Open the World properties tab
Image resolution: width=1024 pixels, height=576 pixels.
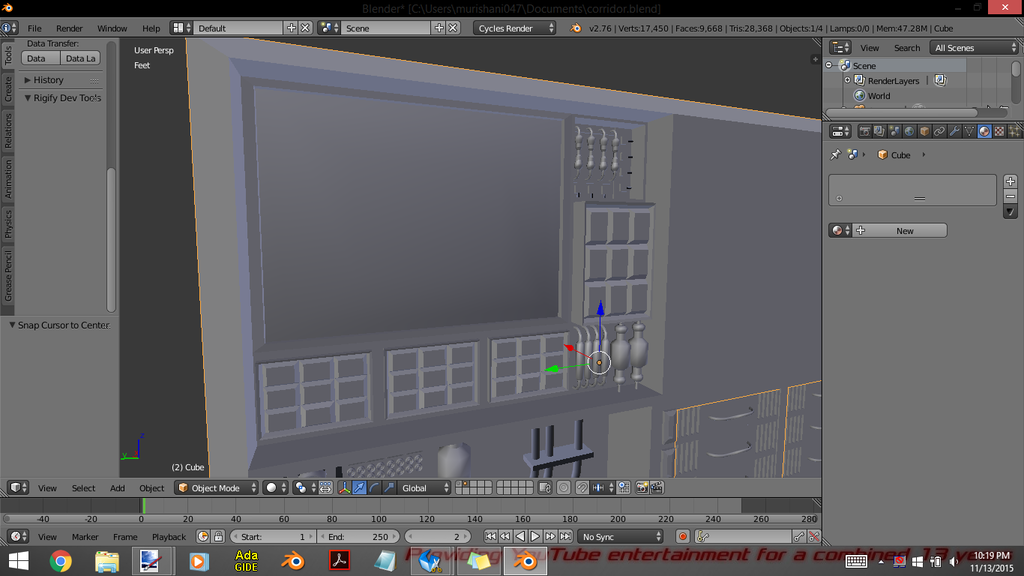click(909, 131)
